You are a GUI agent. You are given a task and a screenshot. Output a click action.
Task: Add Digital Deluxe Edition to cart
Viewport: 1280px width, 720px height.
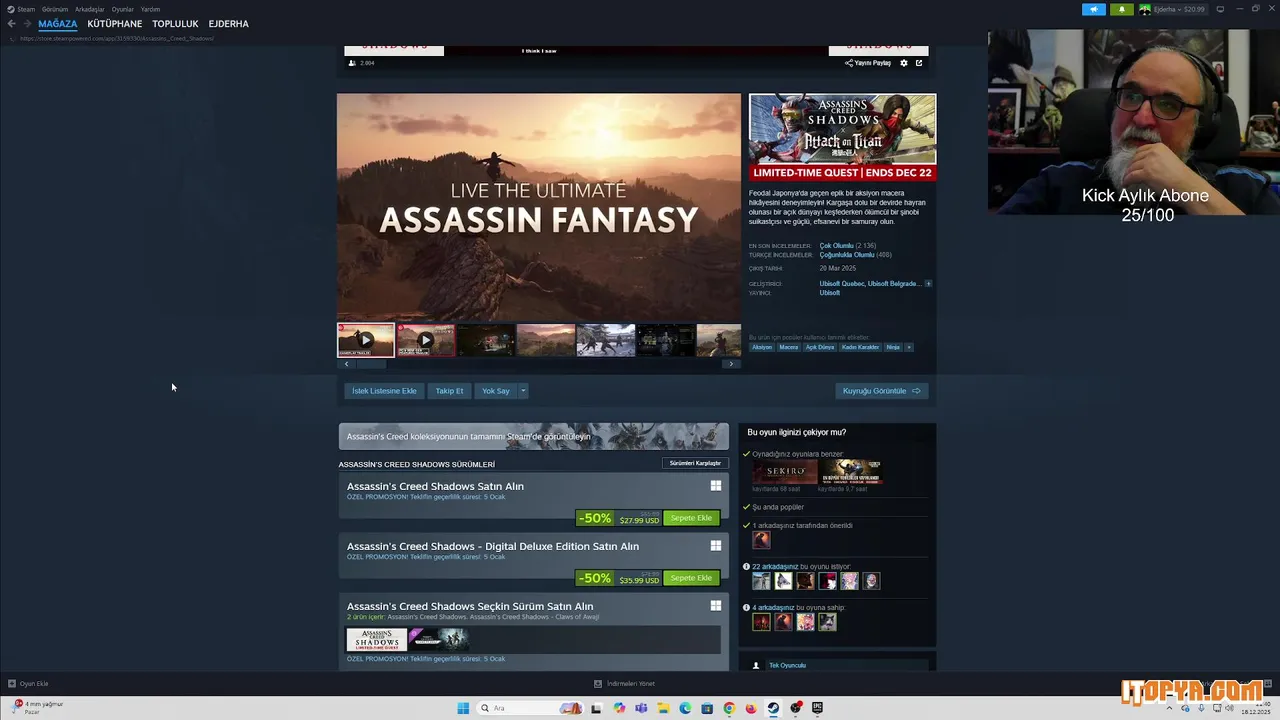click(x=691, y=578)
